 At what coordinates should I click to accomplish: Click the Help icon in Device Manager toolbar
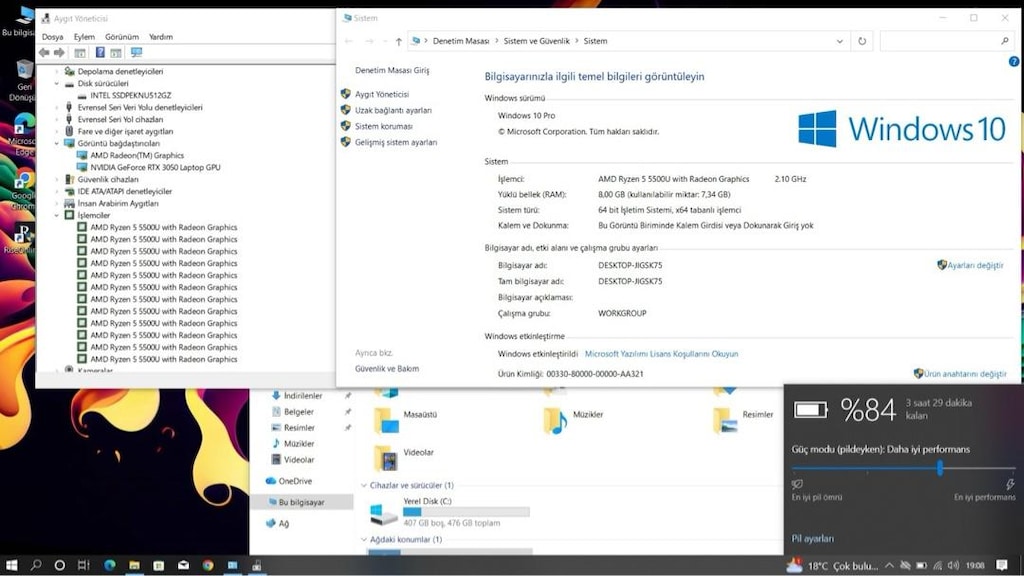pyautogui.click(x=100, y=52)
